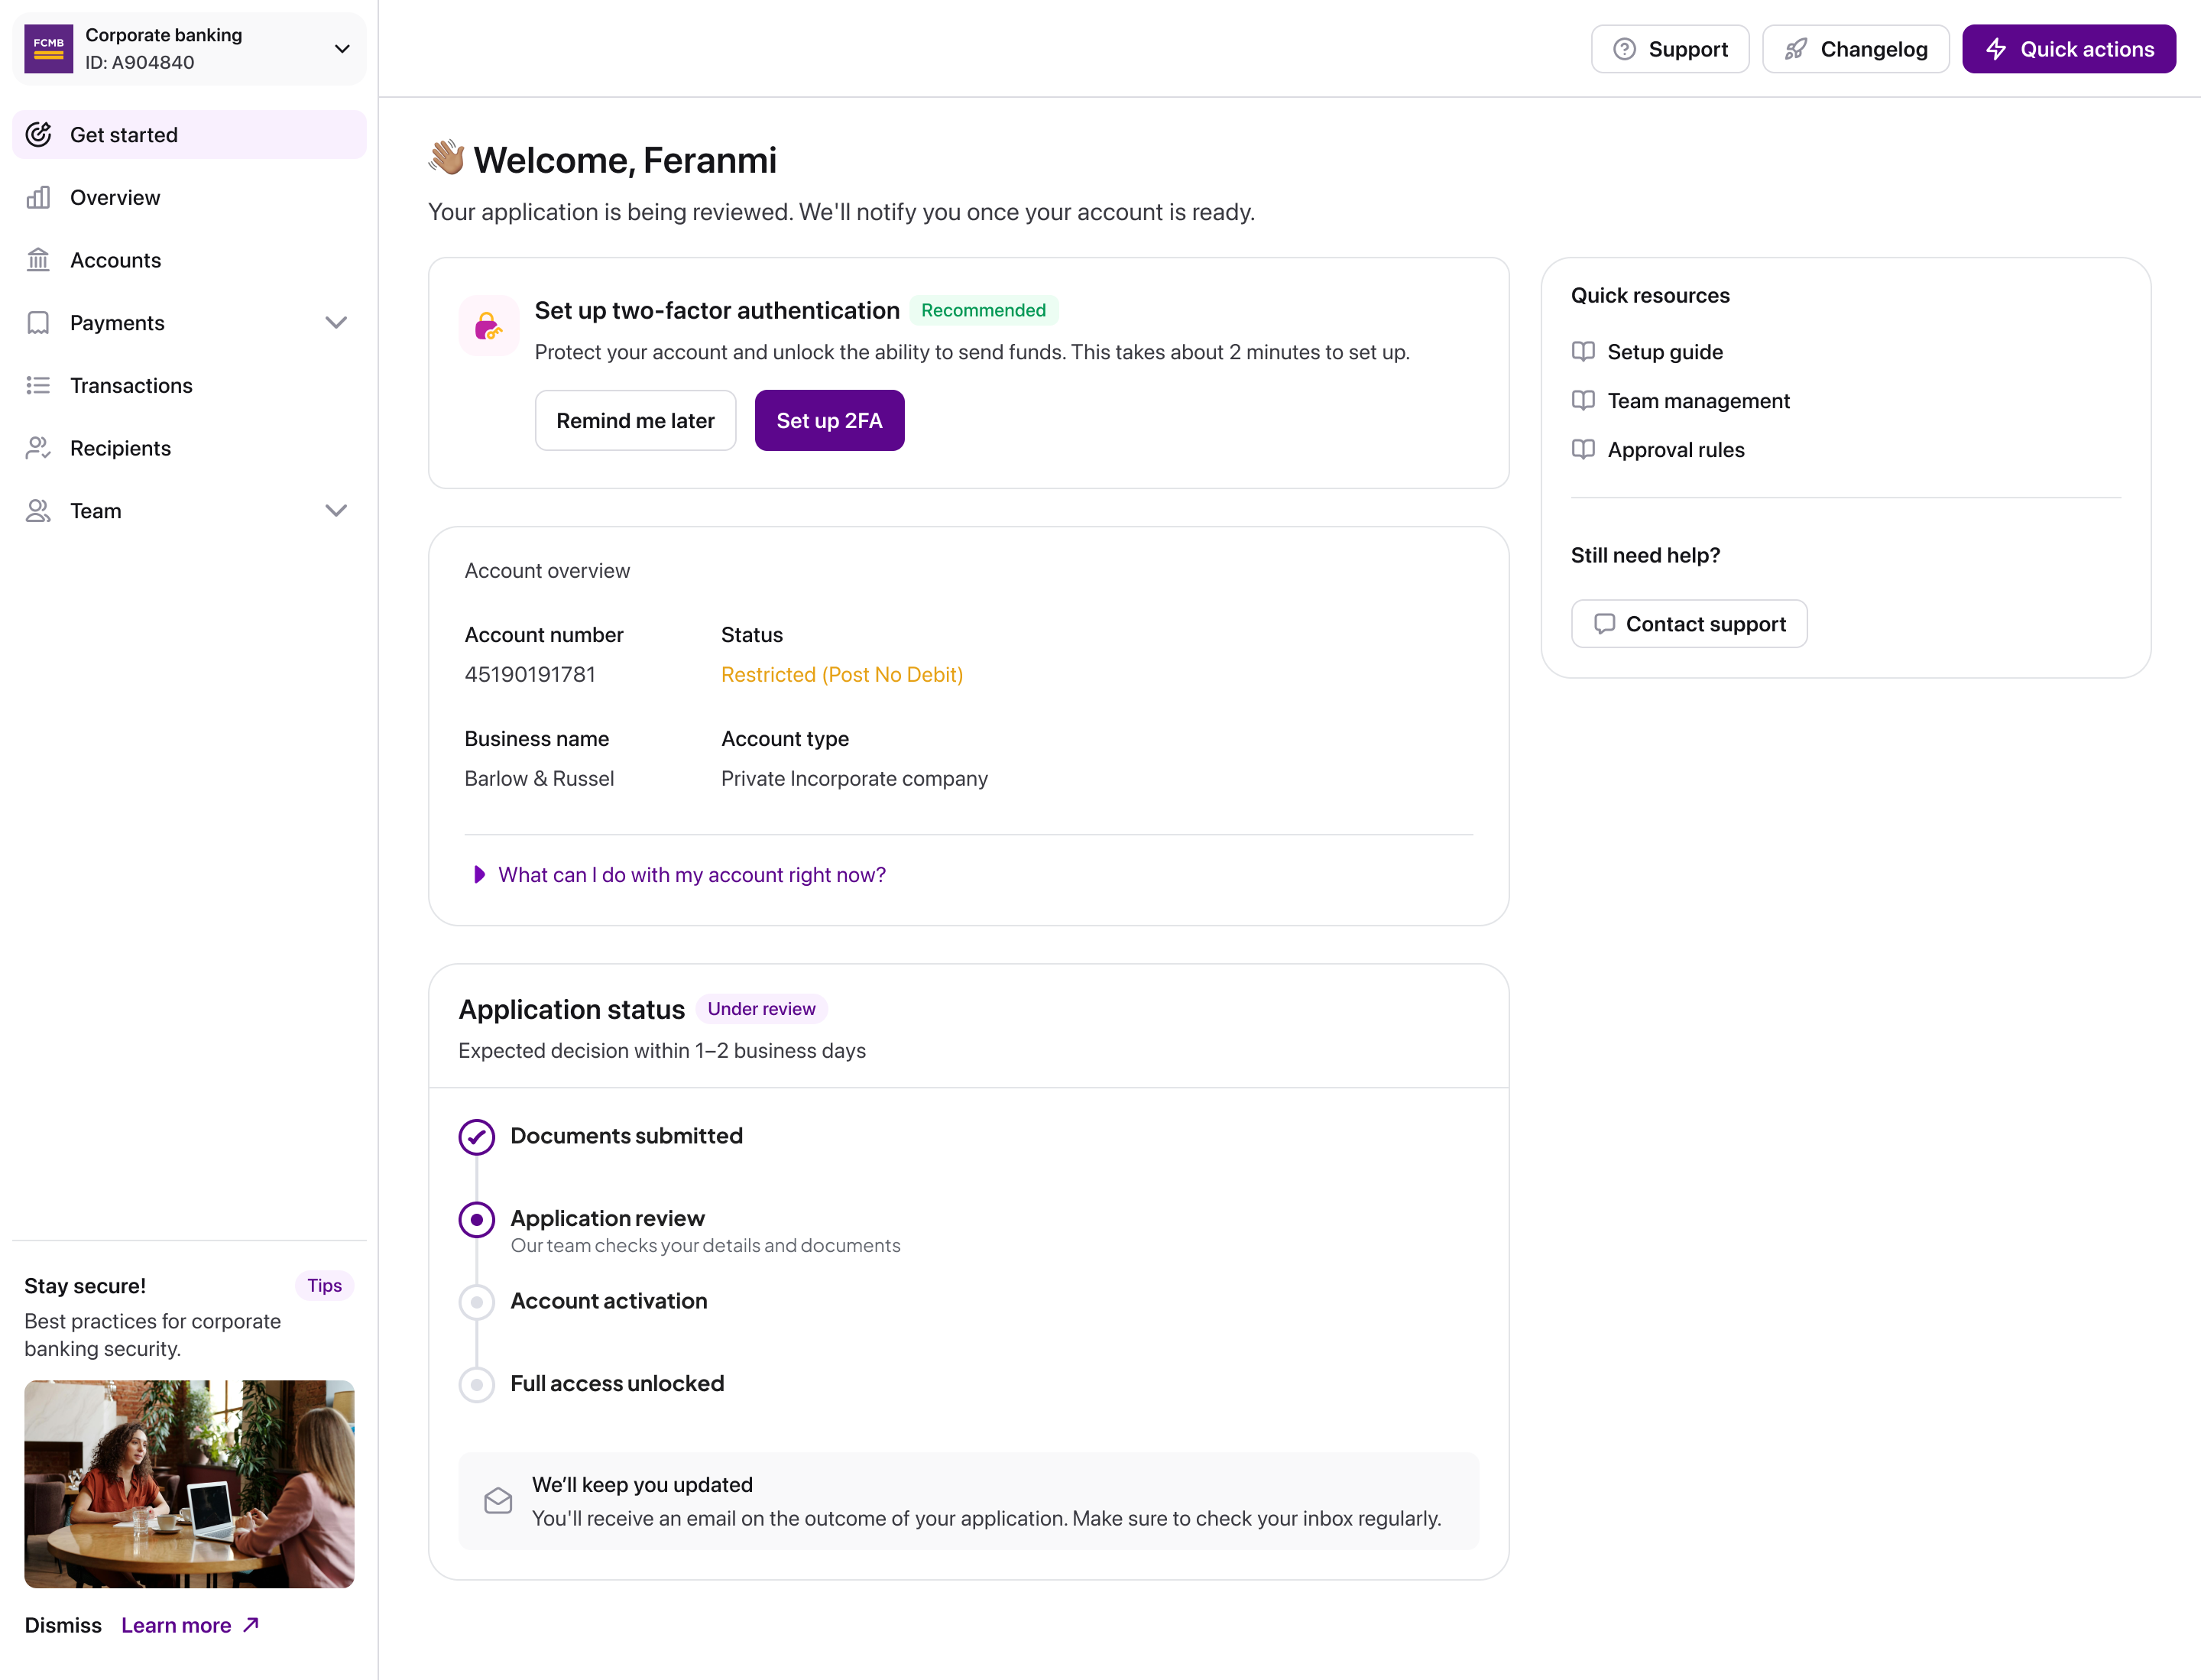Click Remind me later
The height and width of the screenshot is (1680, 2201).
[x=635, y=420]
